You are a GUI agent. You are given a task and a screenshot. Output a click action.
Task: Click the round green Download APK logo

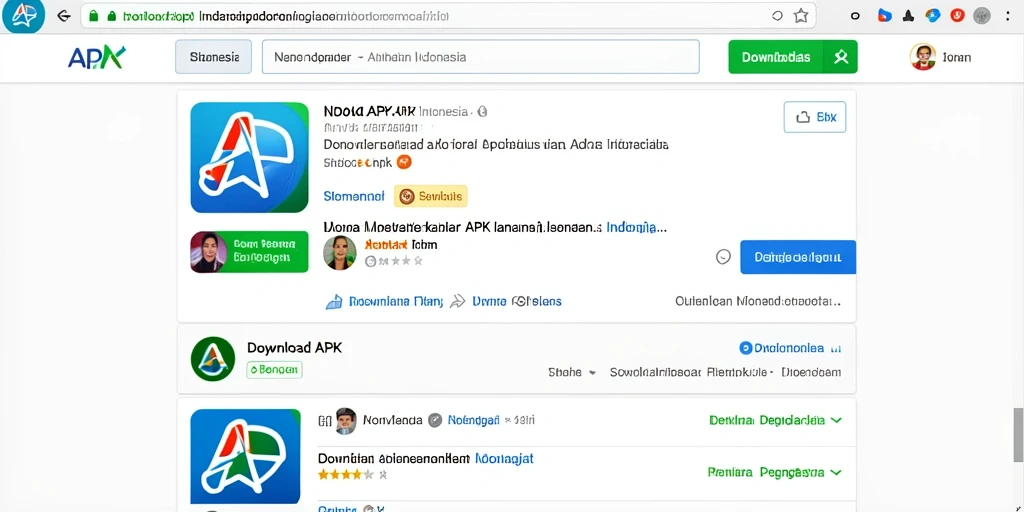click(213, 359)
